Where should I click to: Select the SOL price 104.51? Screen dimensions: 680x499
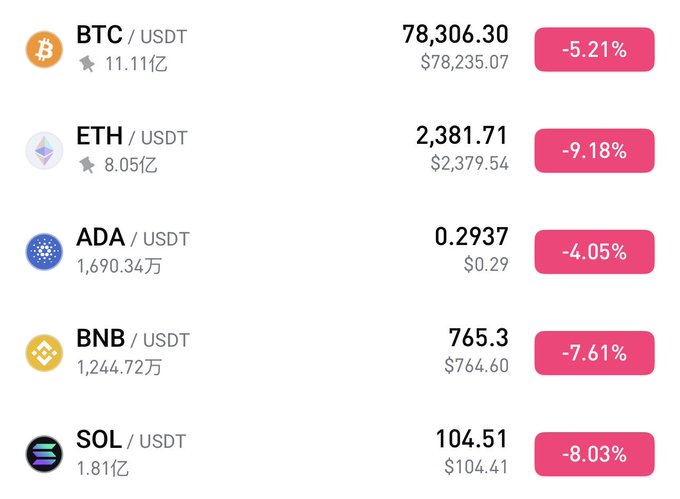(x=471, y=439)
